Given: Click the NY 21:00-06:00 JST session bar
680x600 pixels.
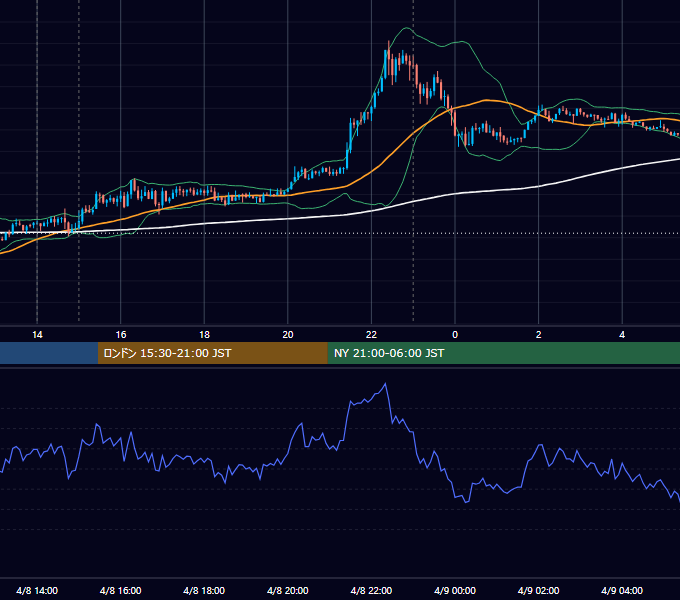Looking at the screenshot, I should coord(503,353).
